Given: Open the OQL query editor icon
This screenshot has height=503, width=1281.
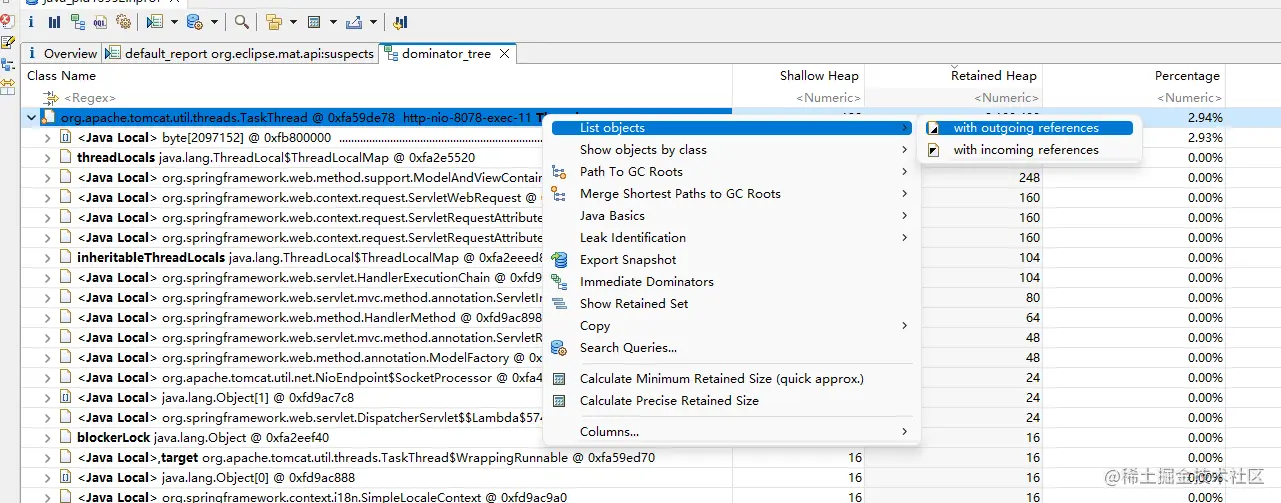Looking at the screenshot, I should pos(100,21).
